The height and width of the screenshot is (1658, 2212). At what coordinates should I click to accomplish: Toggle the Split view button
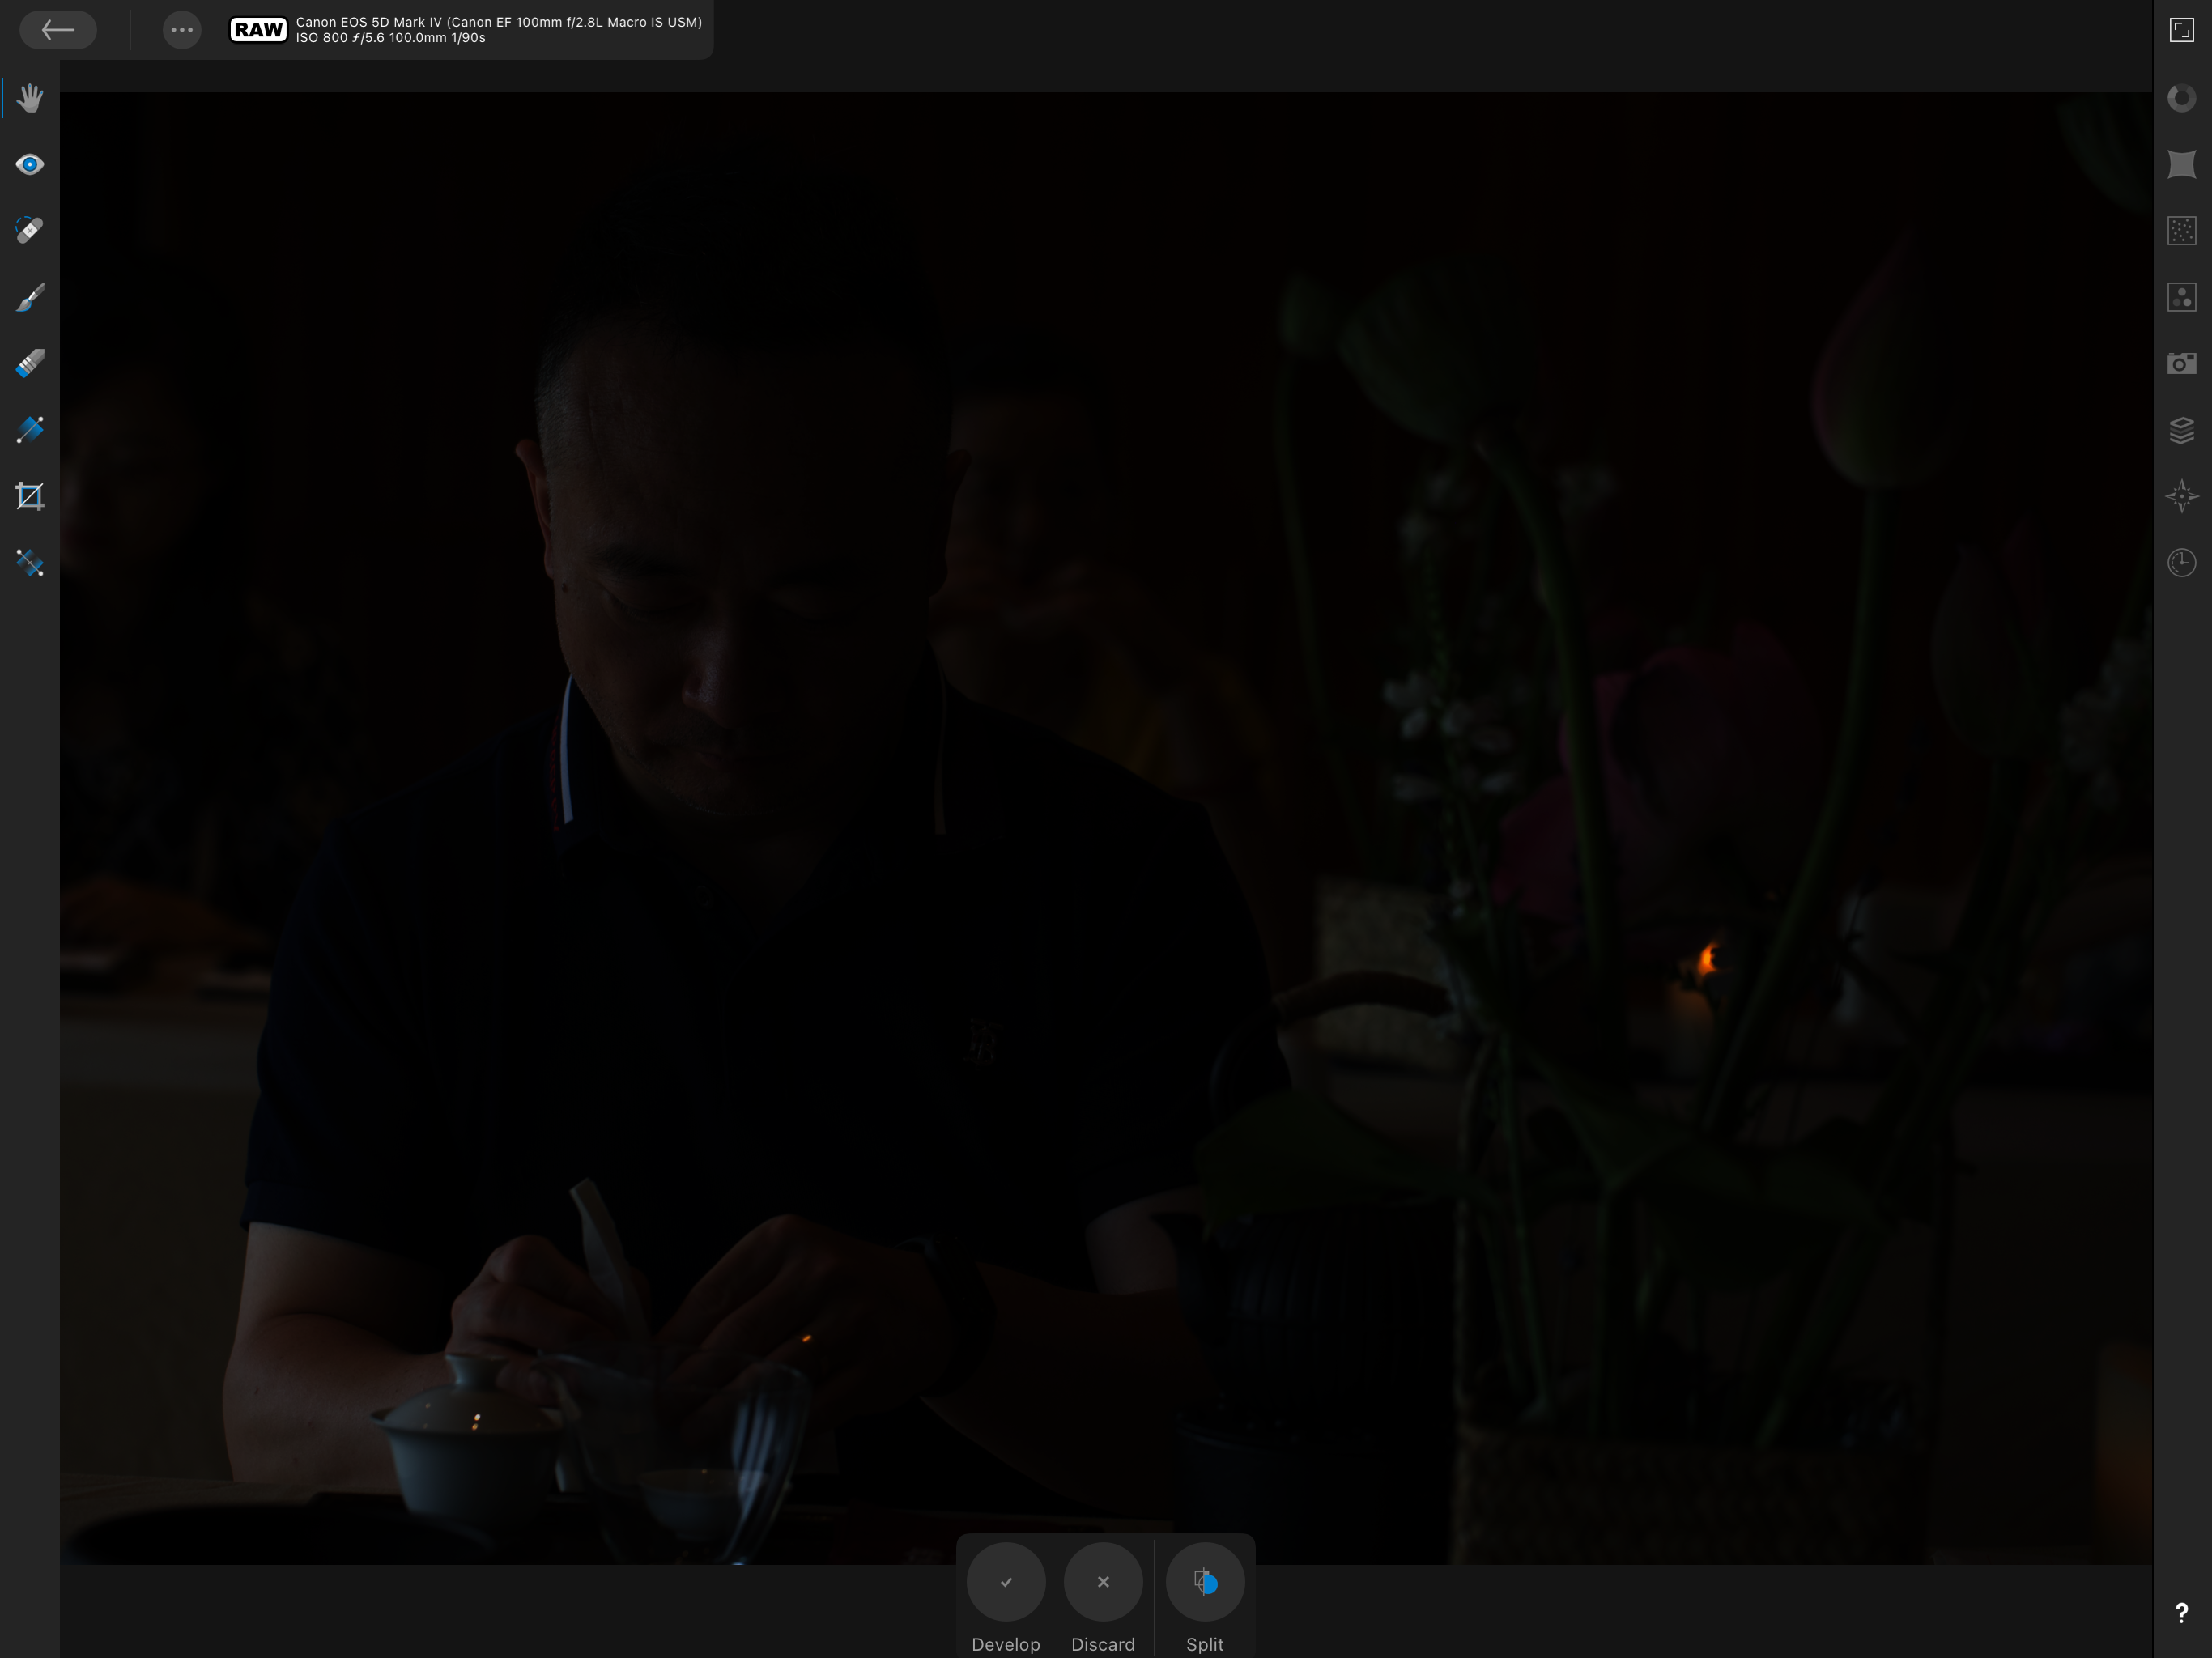click(1205, 1582)
